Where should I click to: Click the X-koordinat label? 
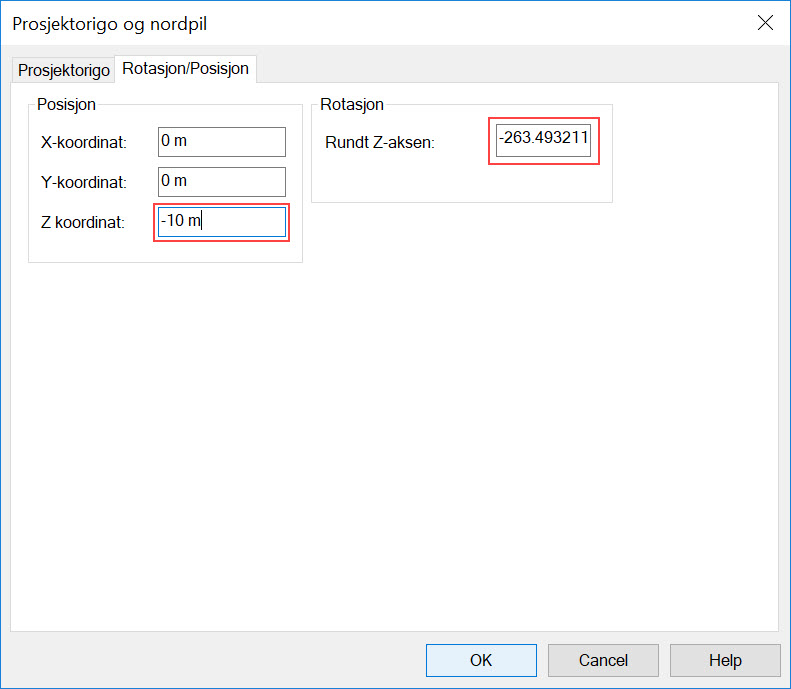pos(84,143)
